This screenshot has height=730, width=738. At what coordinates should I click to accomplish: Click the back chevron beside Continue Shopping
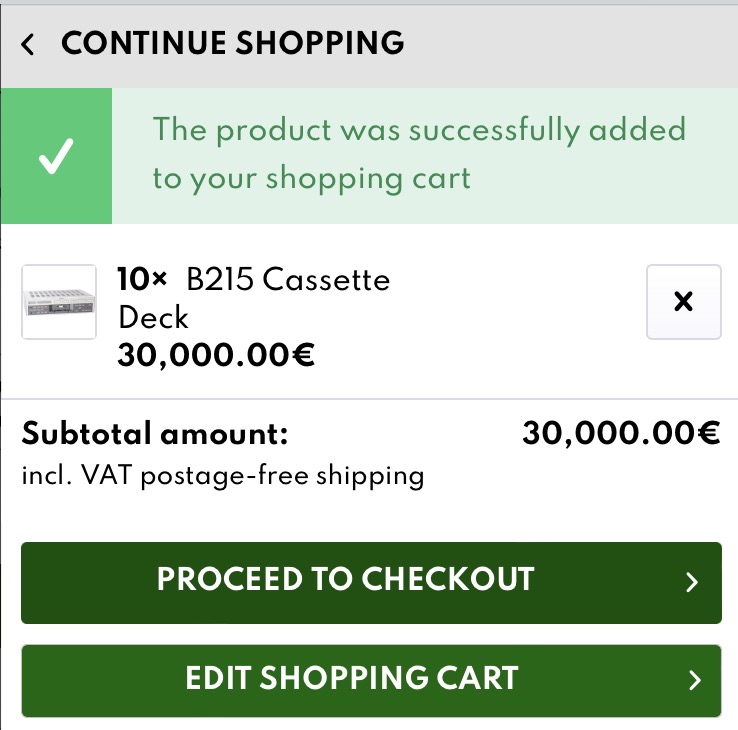tap(28, 45)
